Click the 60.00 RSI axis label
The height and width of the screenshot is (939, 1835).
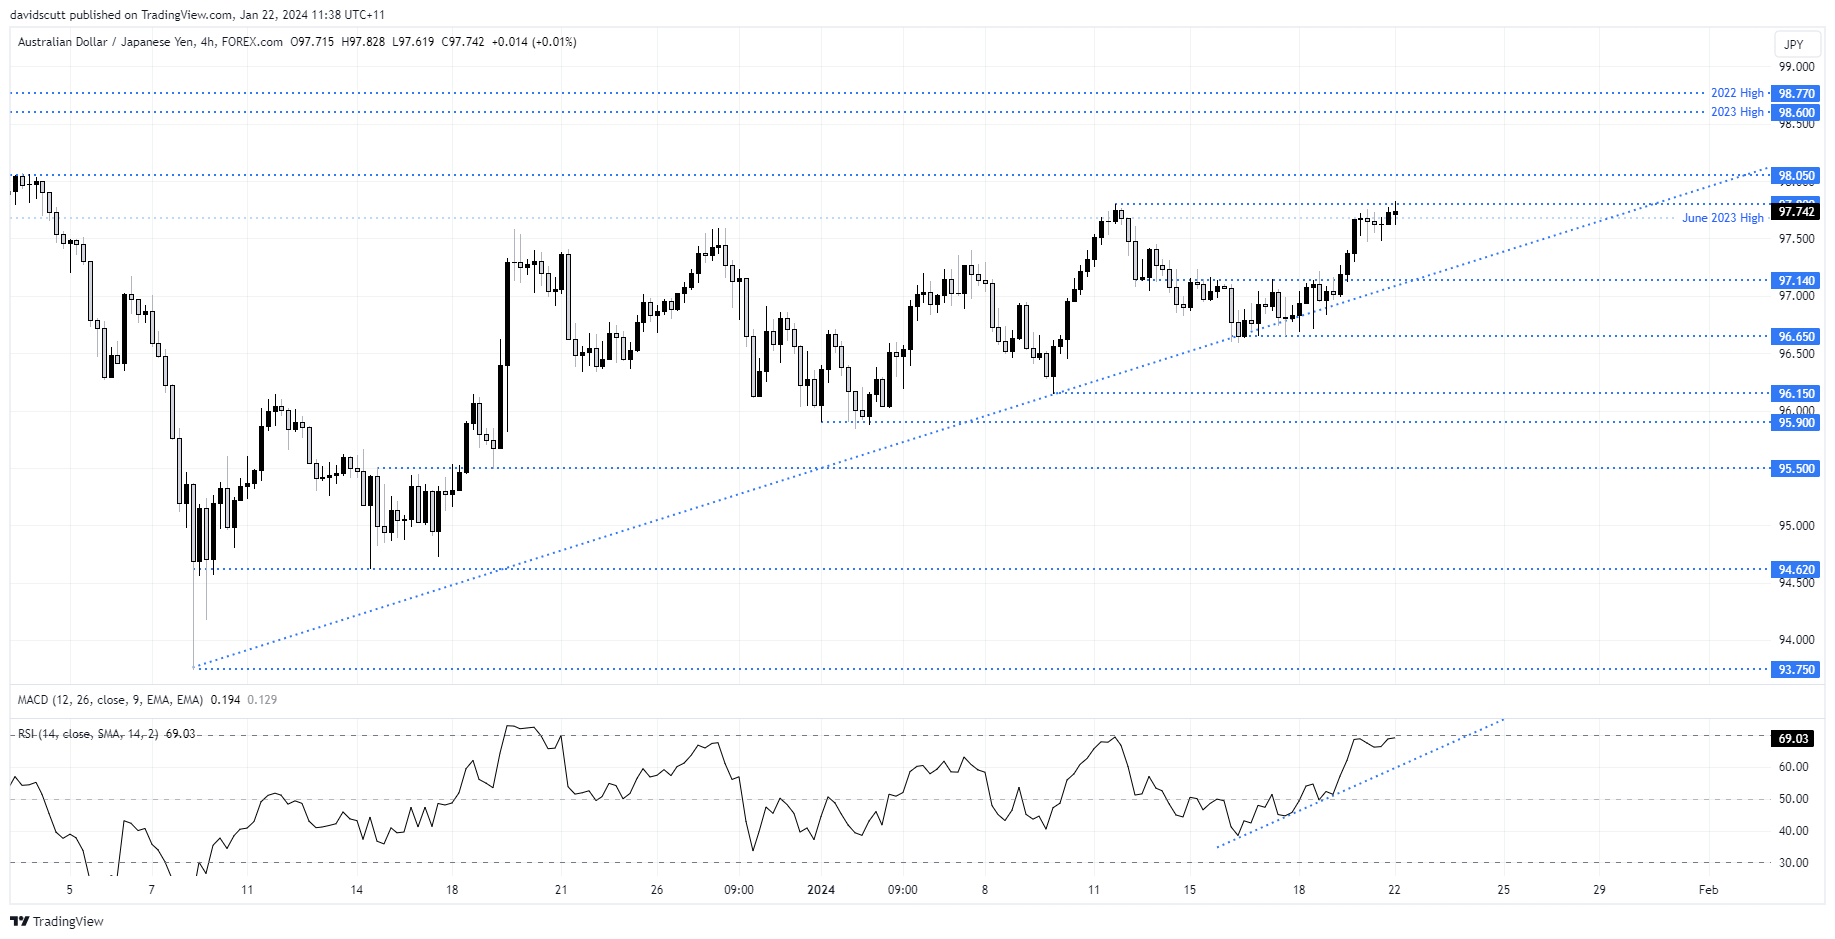[x=1793, y=767]
